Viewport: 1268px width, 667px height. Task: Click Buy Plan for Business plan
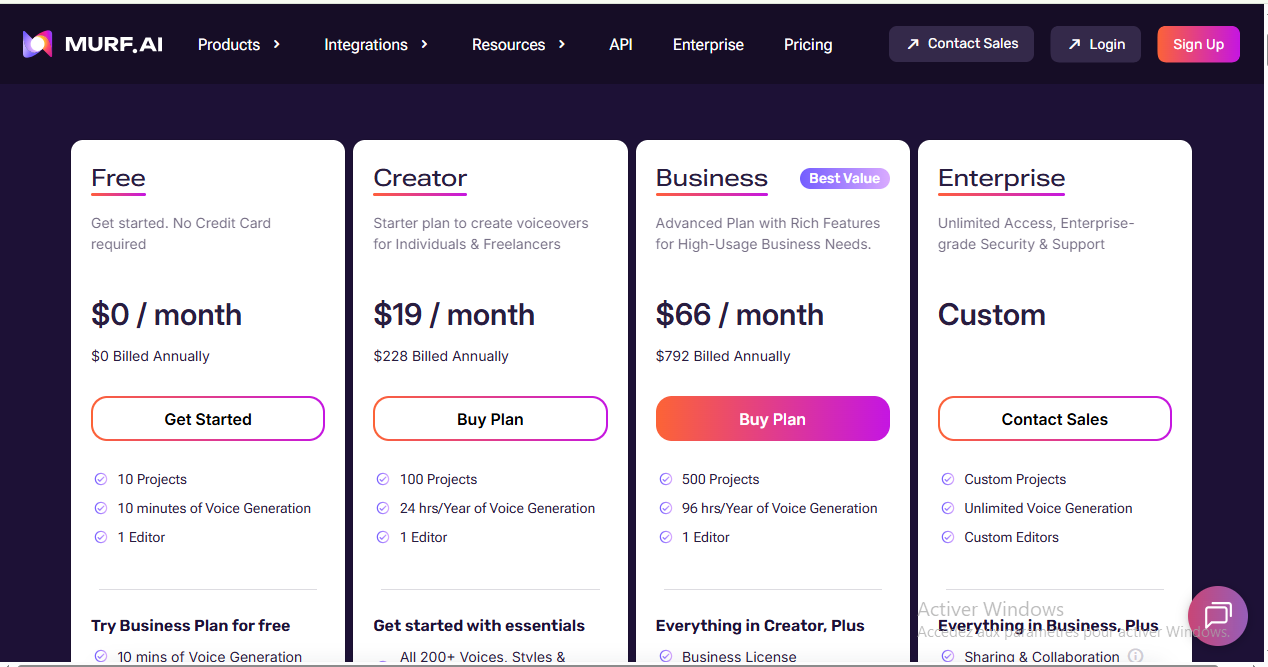773,419
